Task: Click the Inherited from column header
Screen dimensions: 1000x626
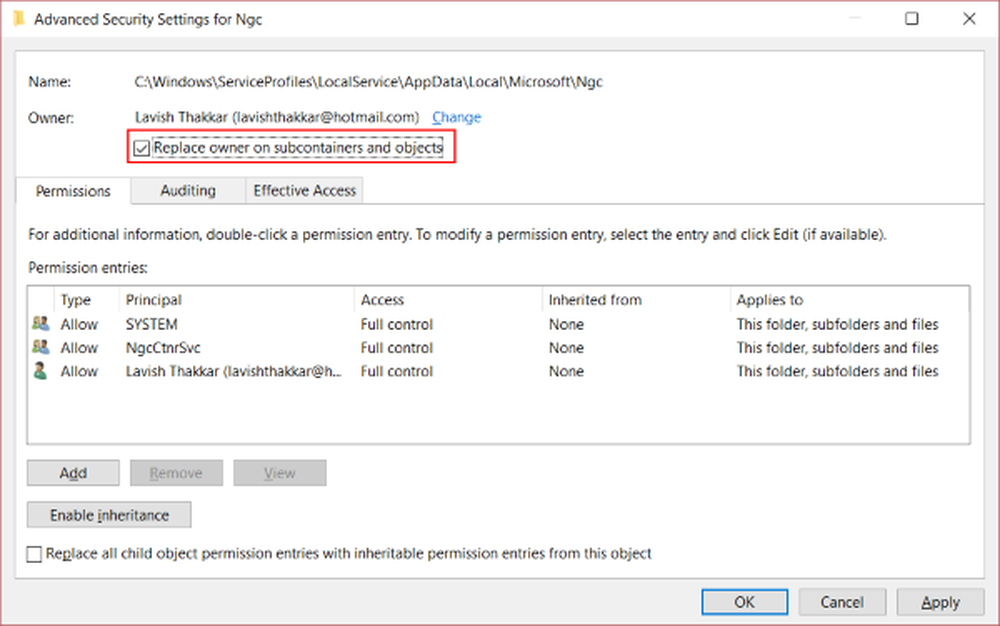Action: 595,300
